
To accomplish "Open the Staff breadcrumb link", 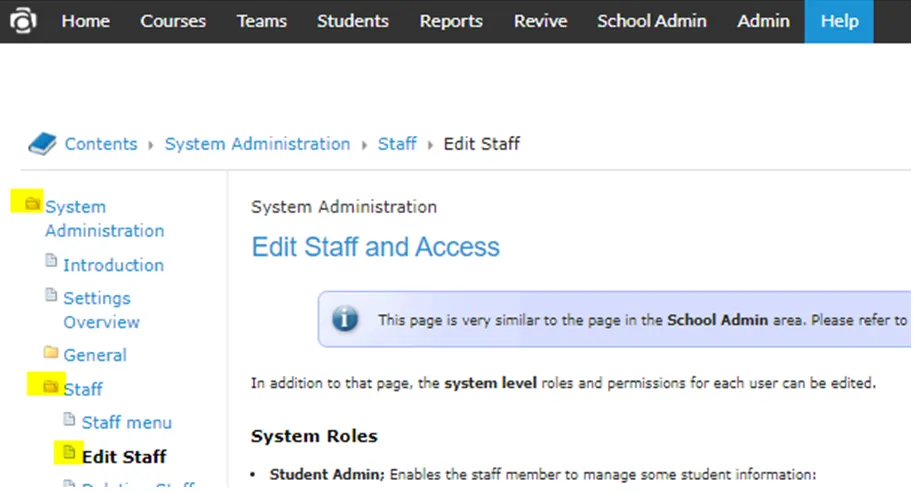I will point(397,144).
